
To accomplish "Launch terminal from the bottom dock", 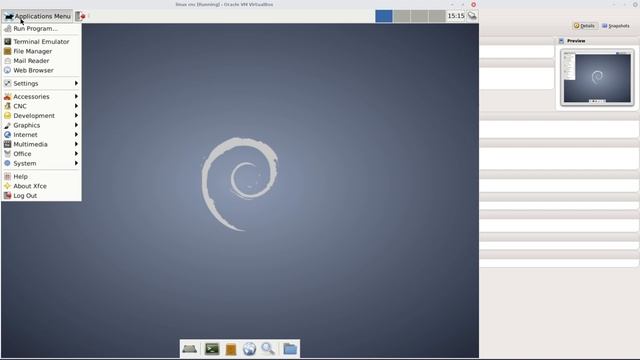I will (x=212, y=349).
